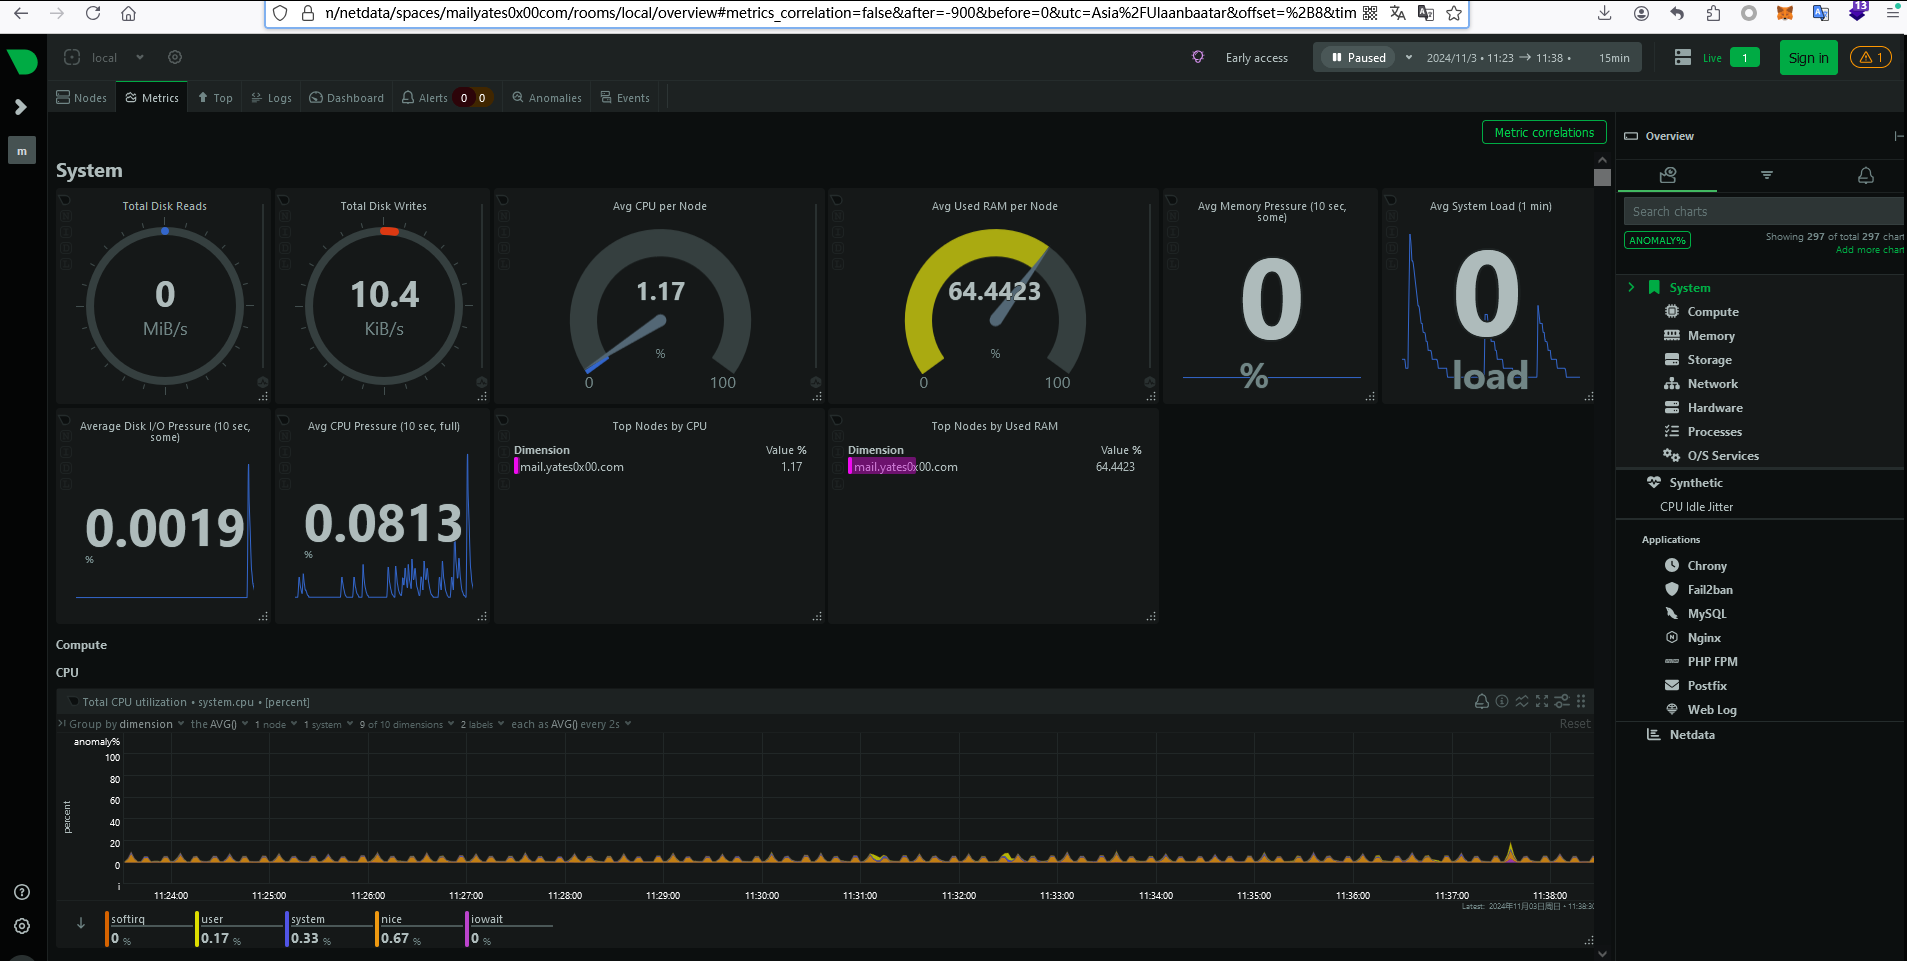Click the Netdata green logo icon

21,60
